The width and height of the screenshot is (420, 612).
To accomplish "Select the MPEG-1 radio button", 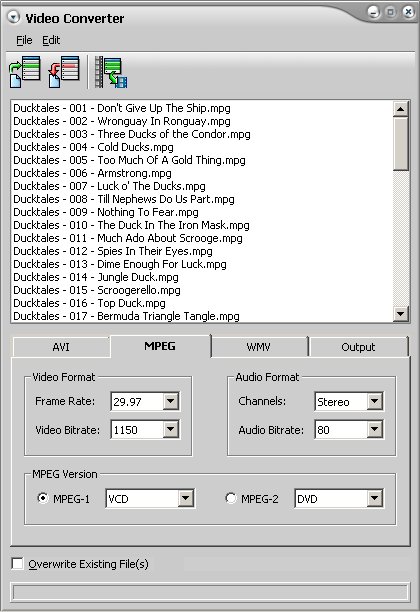I will click(43, 498).
